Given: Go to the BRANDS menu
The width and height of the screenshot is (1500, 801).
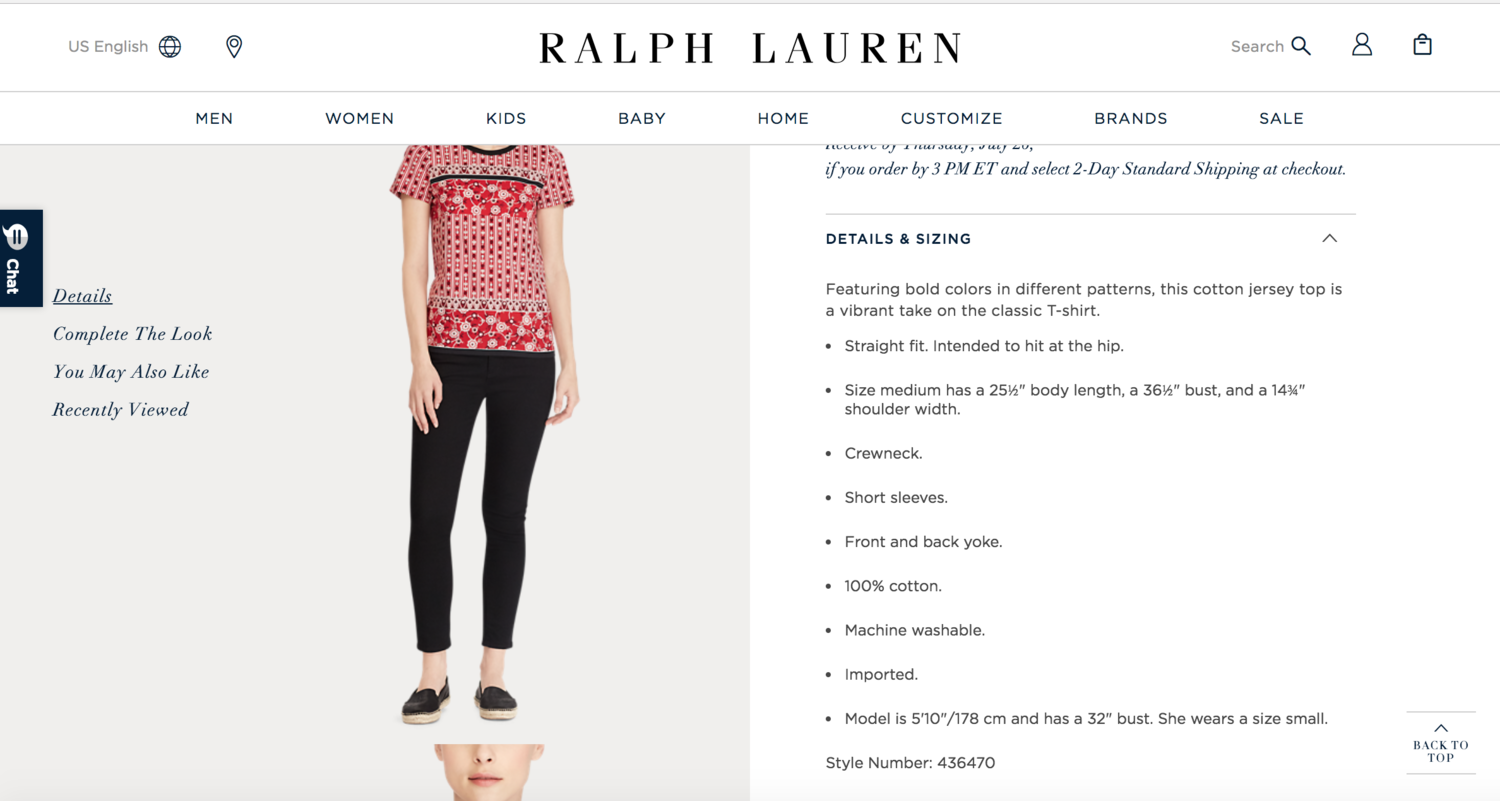Looking at the screenshot, I should 1131,118.
